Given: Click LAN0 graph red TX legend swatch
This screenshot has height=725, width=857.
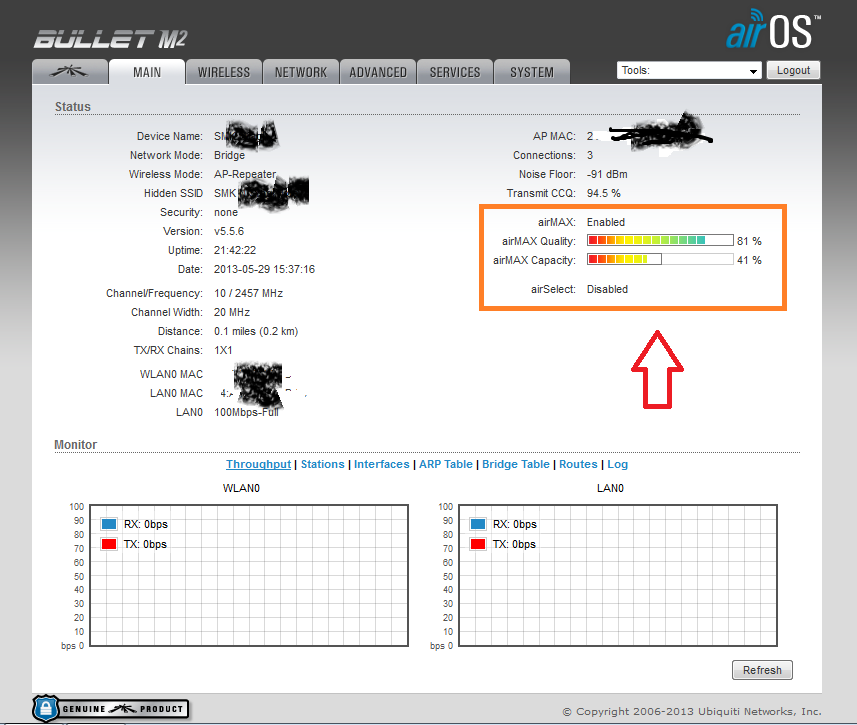Looking at the screenshot, I should point(478,544).
